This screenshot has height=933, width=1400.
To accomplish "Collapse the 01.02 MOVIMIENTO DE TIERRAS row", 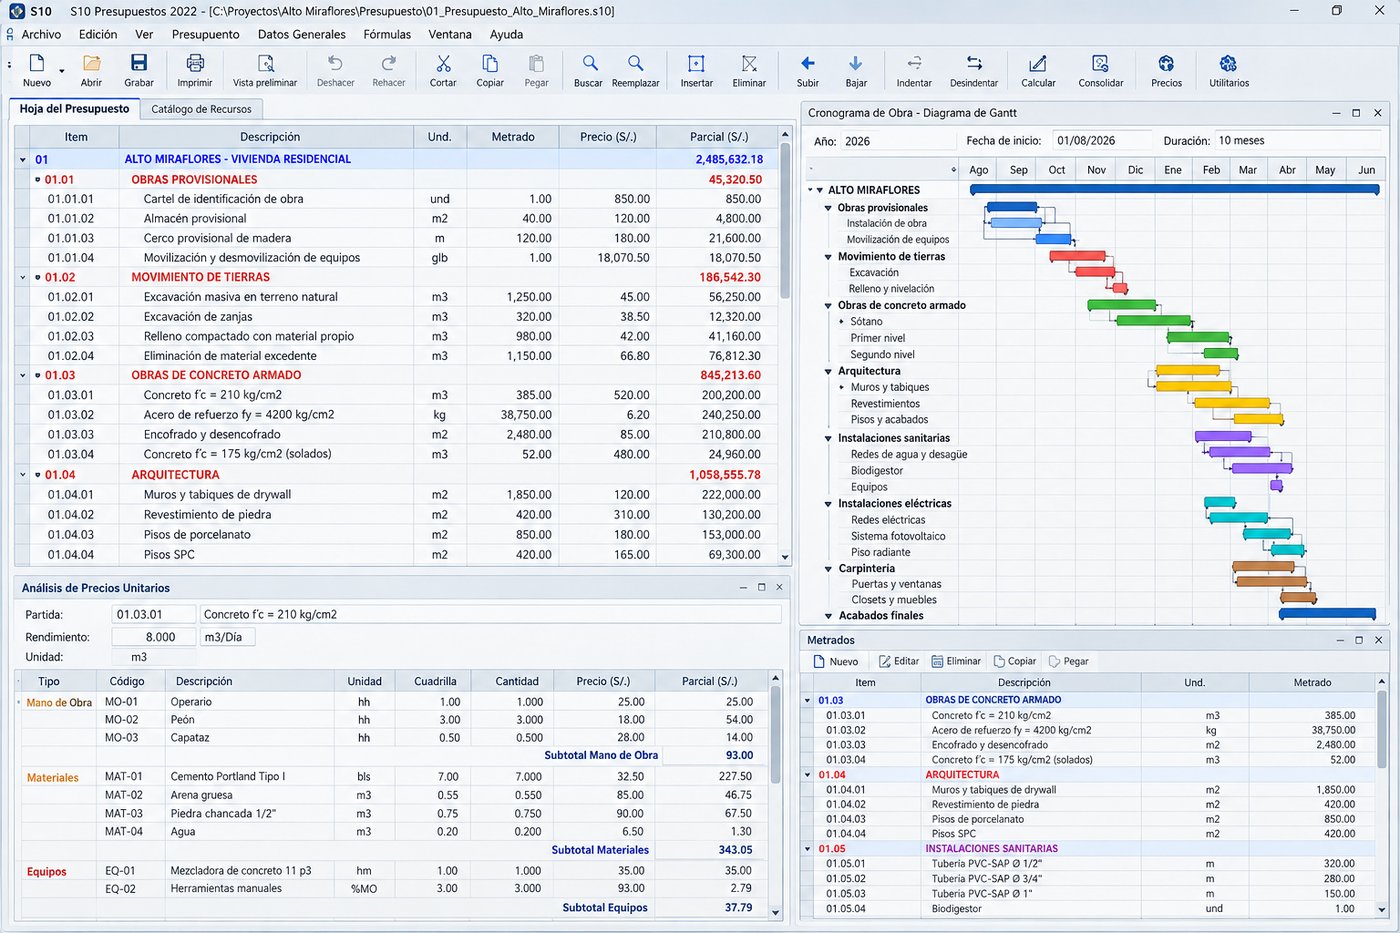I will pos(23,277).
